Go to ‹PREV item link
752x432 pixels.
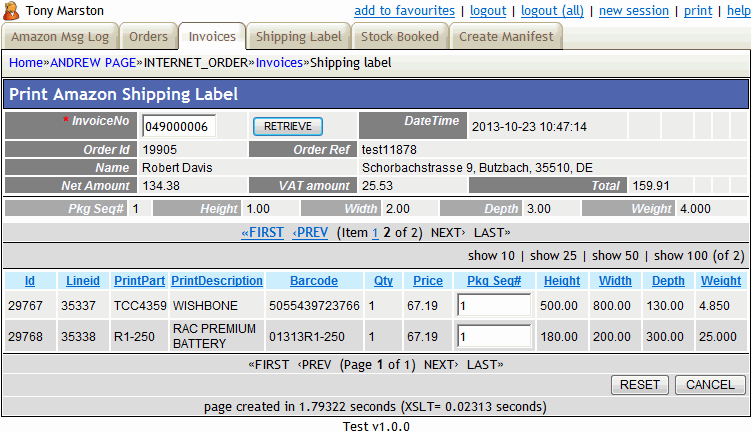tap(310, 232)
